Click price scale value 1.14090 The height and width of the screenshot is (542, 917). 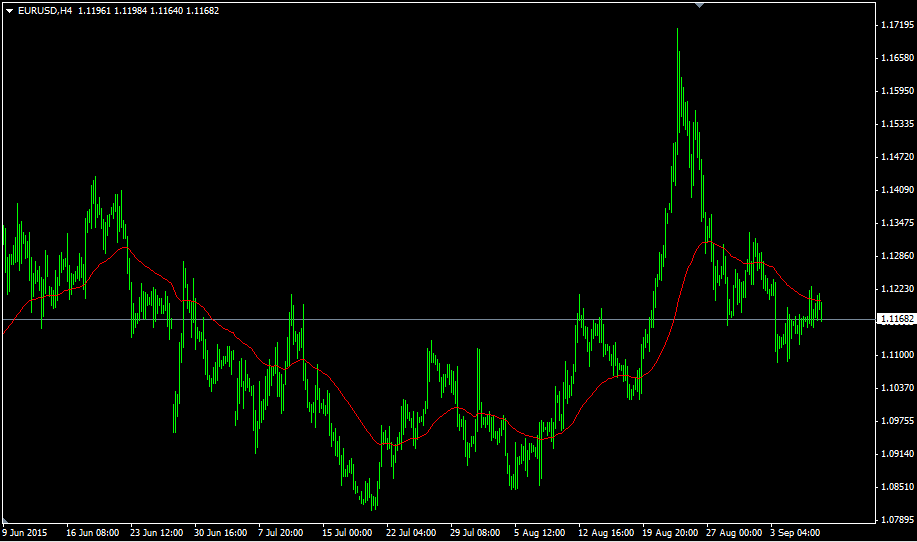(897, 189)
